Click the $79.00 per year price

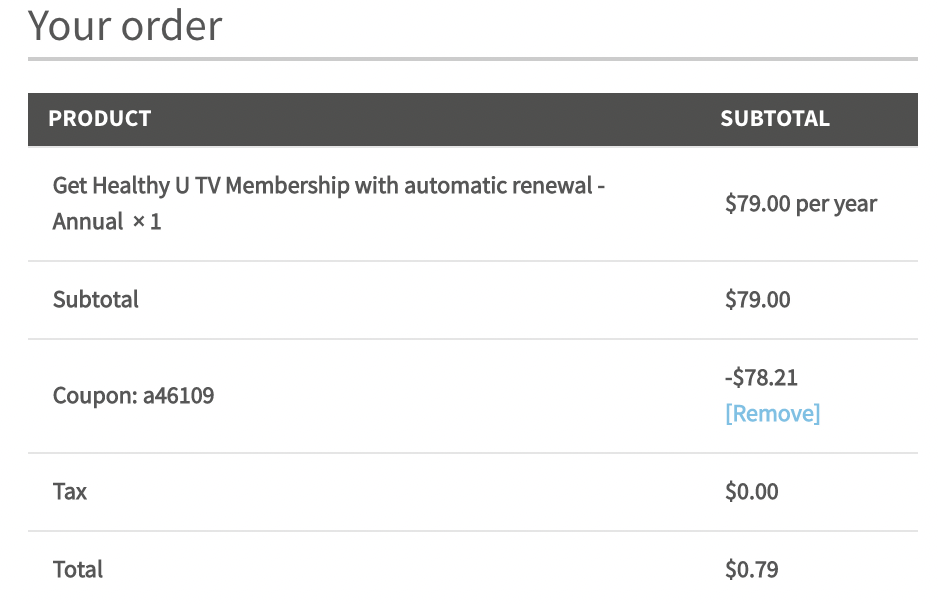pos(801,204)
